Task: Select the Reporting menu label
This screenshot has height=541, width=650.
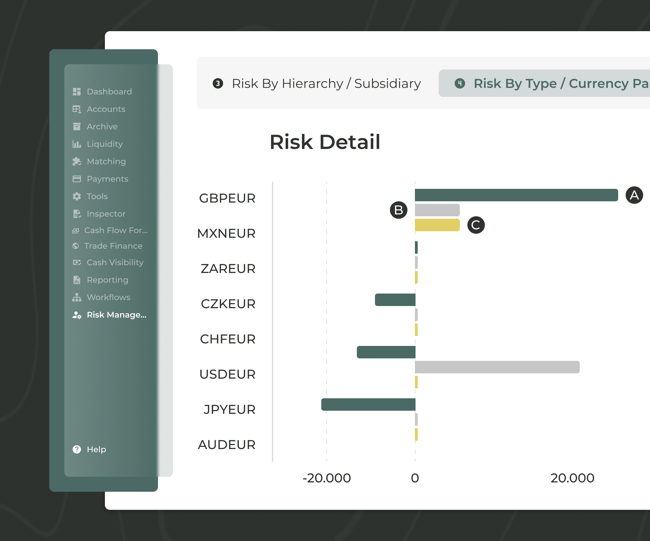Action: (107, 280)
